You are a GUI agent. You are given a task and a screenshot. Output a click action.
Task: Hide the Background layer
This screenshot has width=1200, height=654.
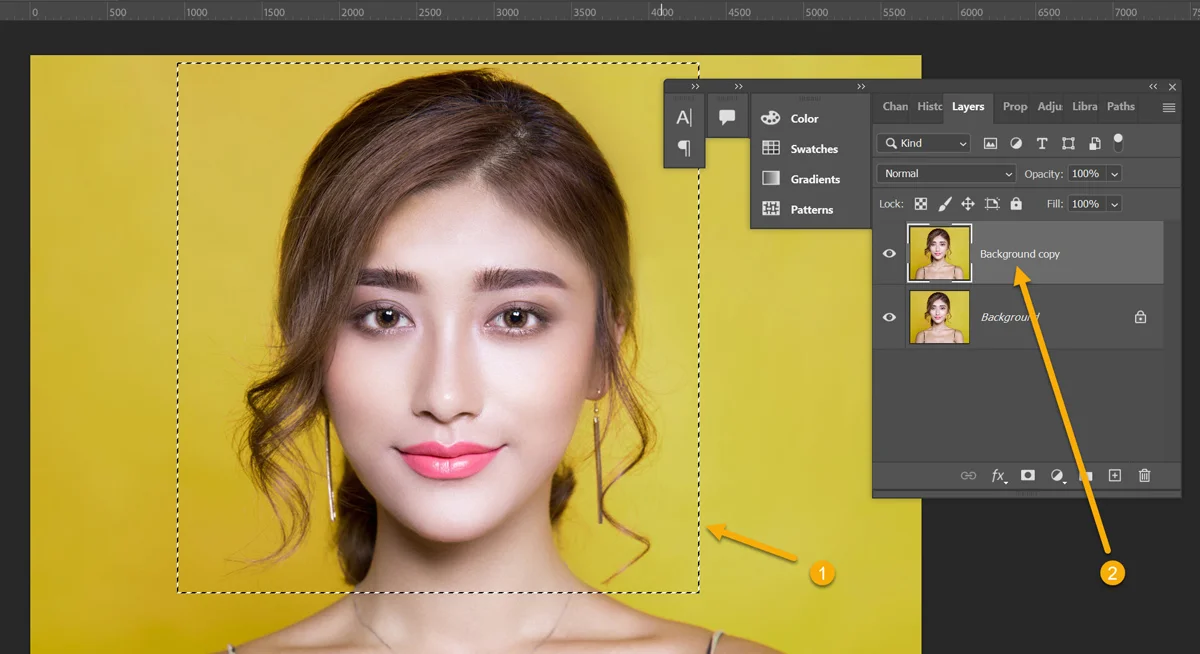pyautogui.click(x=889, y=317)
